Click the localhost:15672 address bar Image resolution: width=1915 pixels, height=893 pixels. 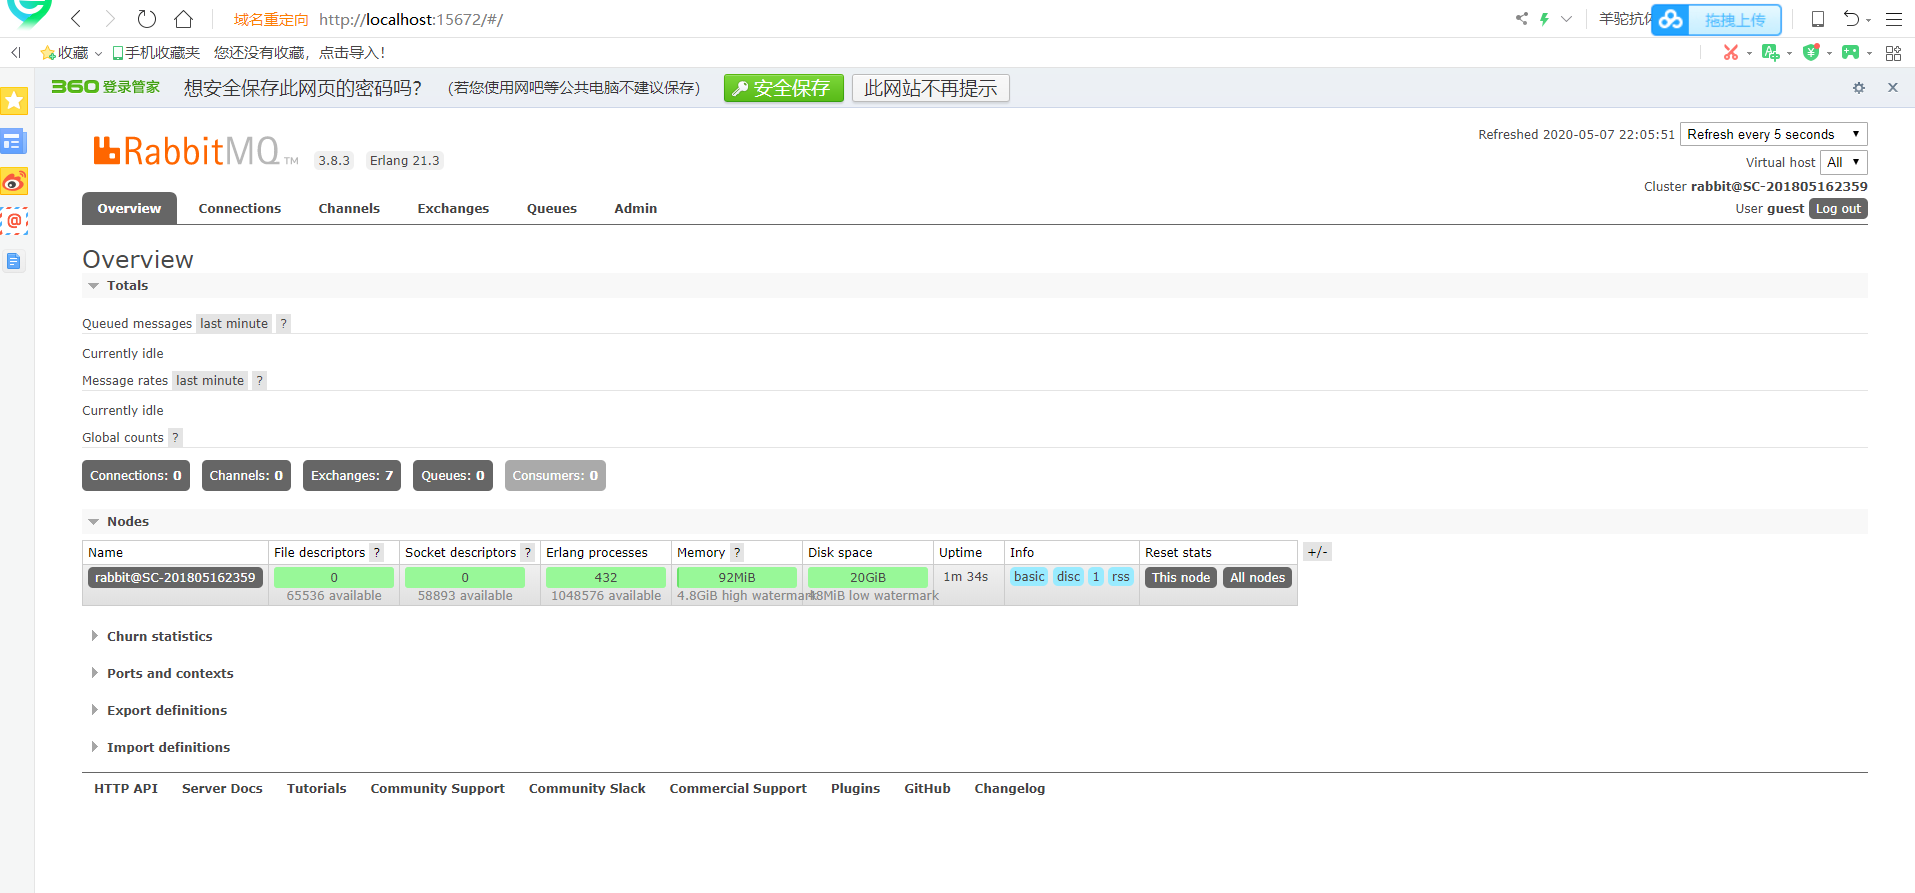point(411,19)
